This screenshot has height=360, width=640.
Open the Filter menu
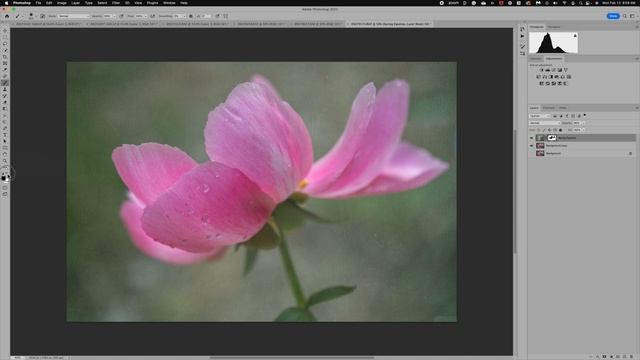(116, 3)
